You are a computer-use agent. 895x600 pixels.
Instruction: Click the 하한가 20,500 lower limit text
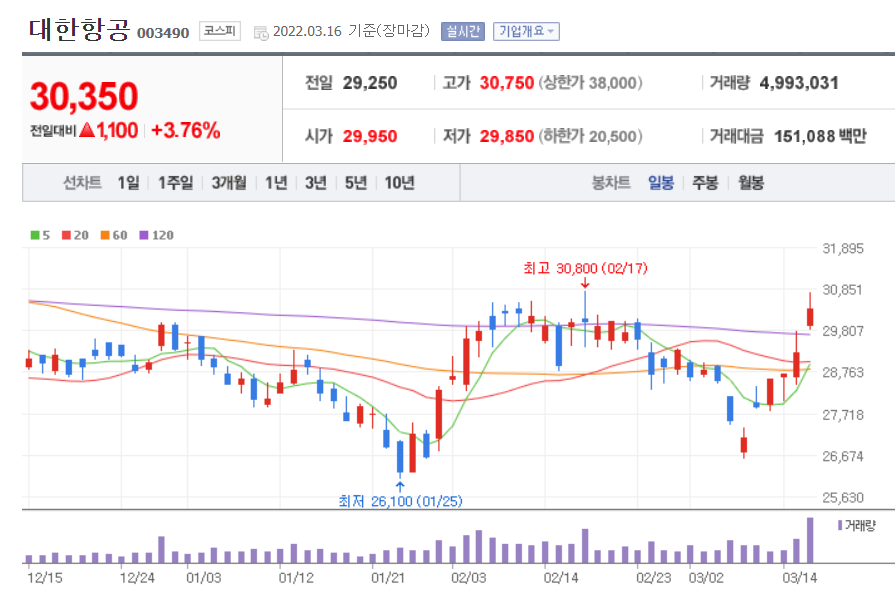(x=590, y=136)
